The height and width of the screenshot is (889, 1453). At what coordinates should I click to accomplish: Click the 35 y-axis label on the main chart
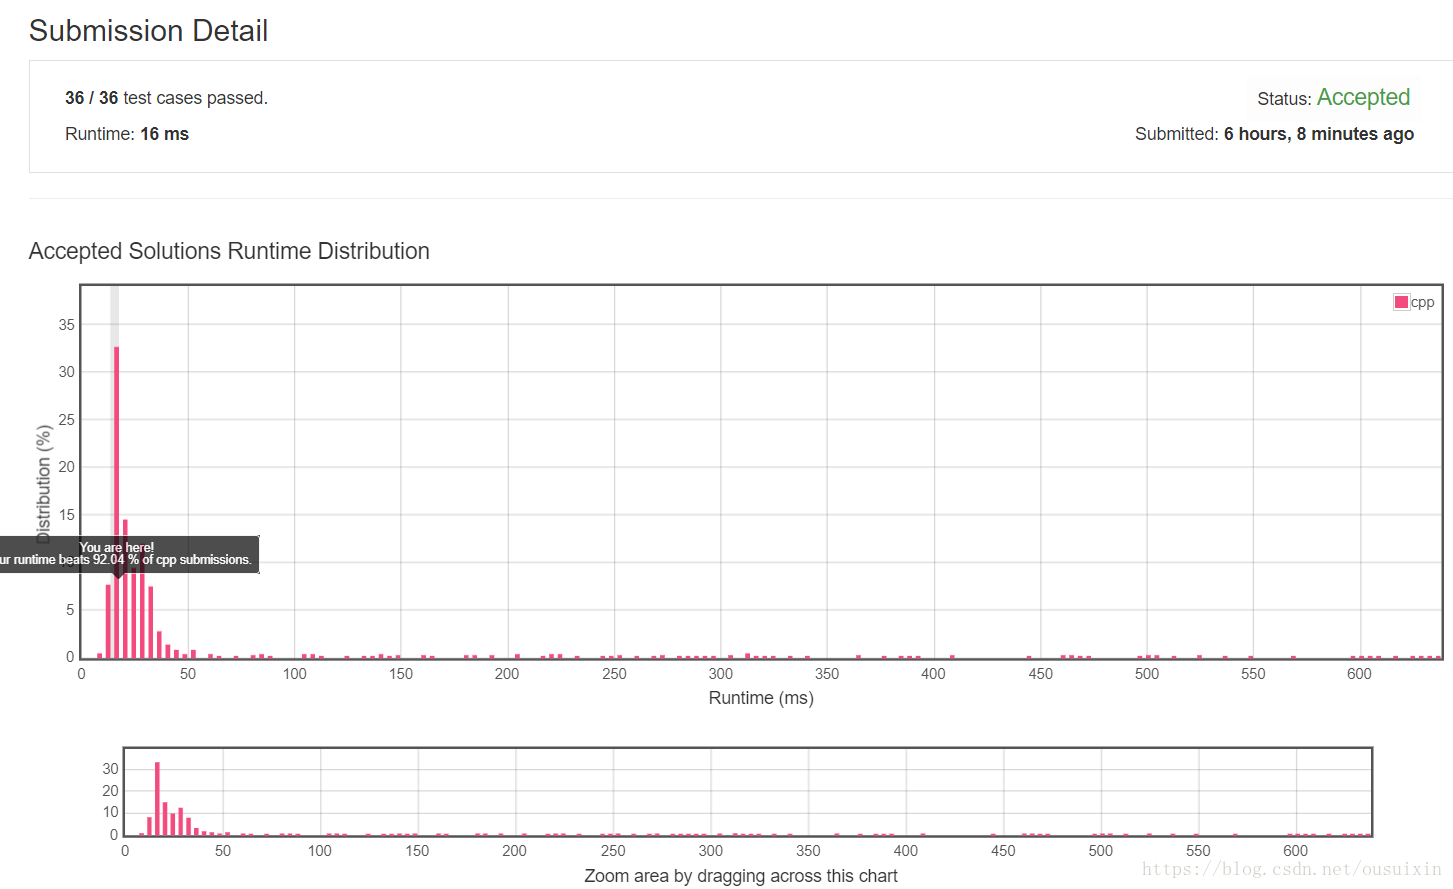pos(66,325)
